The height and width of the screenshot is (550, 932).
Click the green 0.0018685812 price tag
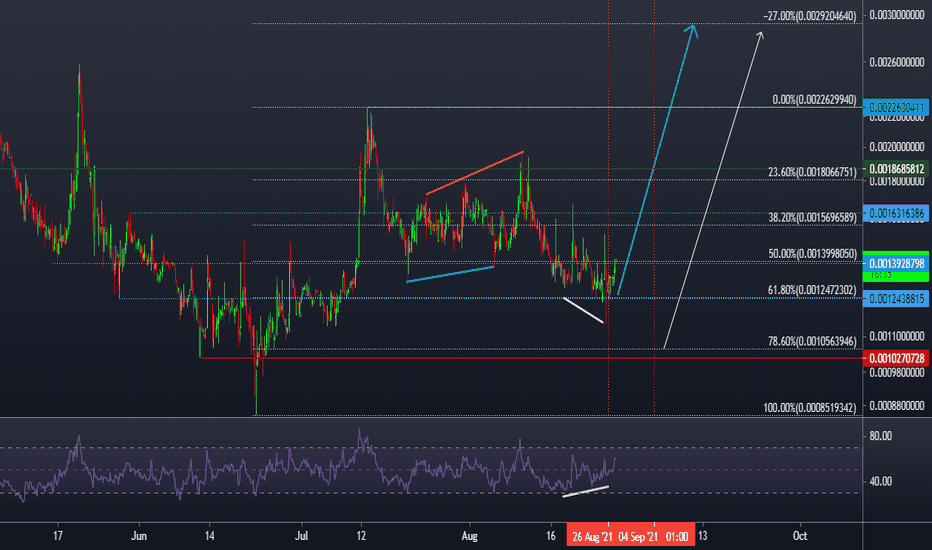tap(896, 169)
